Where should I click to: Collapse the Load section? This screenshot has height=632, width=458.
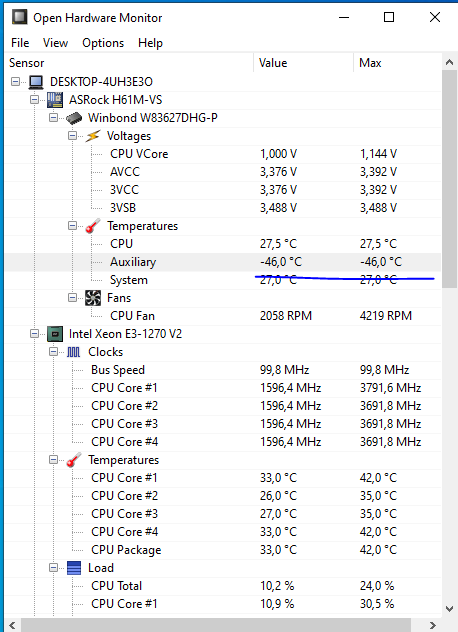53,568
